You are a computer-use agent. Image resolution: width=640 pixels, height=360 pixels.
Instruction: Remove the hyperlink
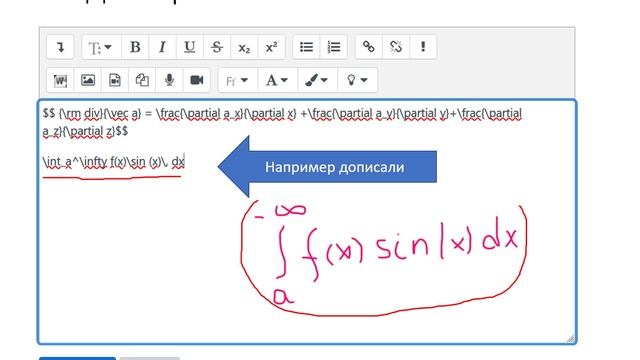(x=396, y=47)
